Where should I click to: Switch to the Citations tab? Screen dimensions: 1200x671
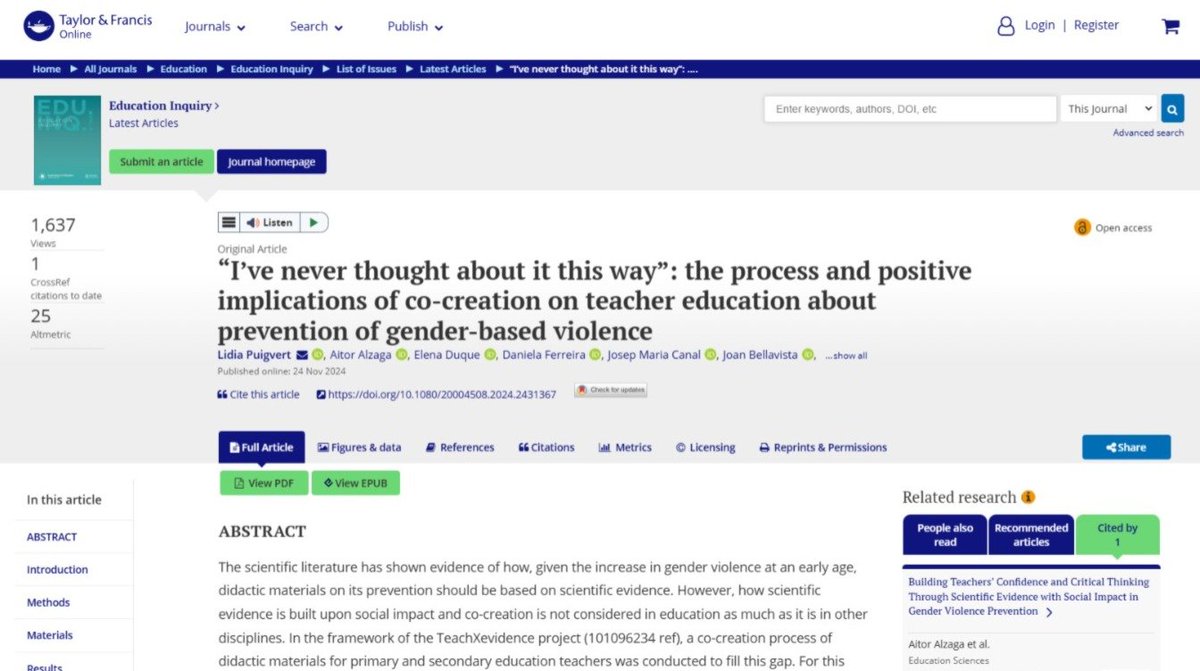[547, 447]
